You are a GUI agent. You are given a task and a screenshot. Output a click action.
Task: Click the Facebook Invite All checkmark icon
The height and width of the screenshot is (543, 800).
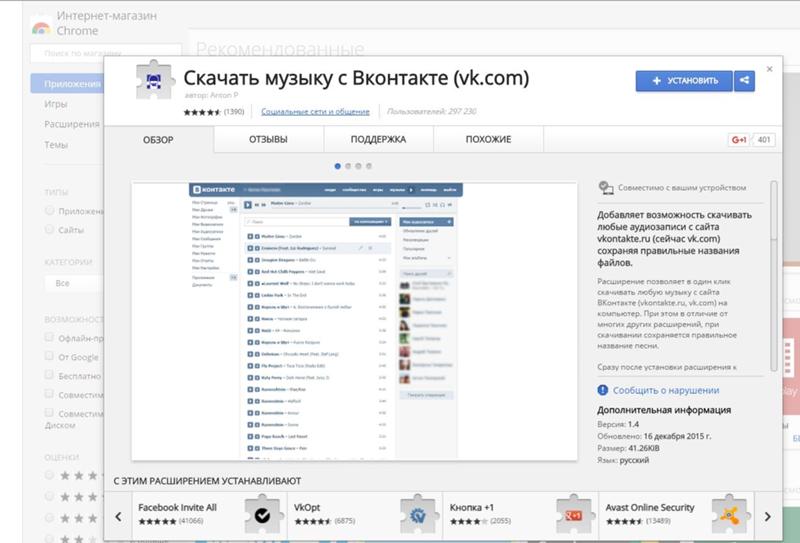(263, 515)
